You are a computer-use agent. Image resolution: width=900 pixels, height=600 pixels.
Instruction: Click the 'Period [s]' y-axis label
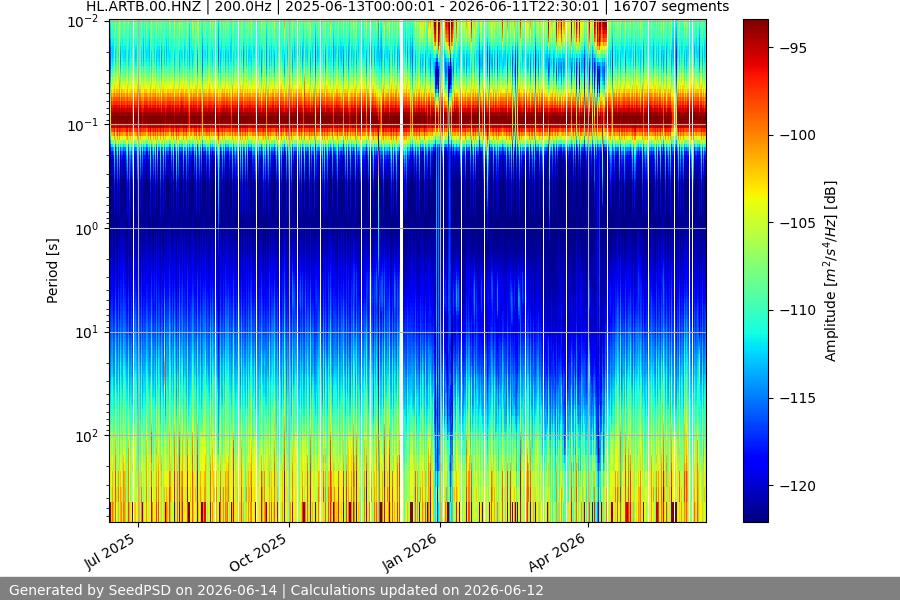[x=52, y=271]
